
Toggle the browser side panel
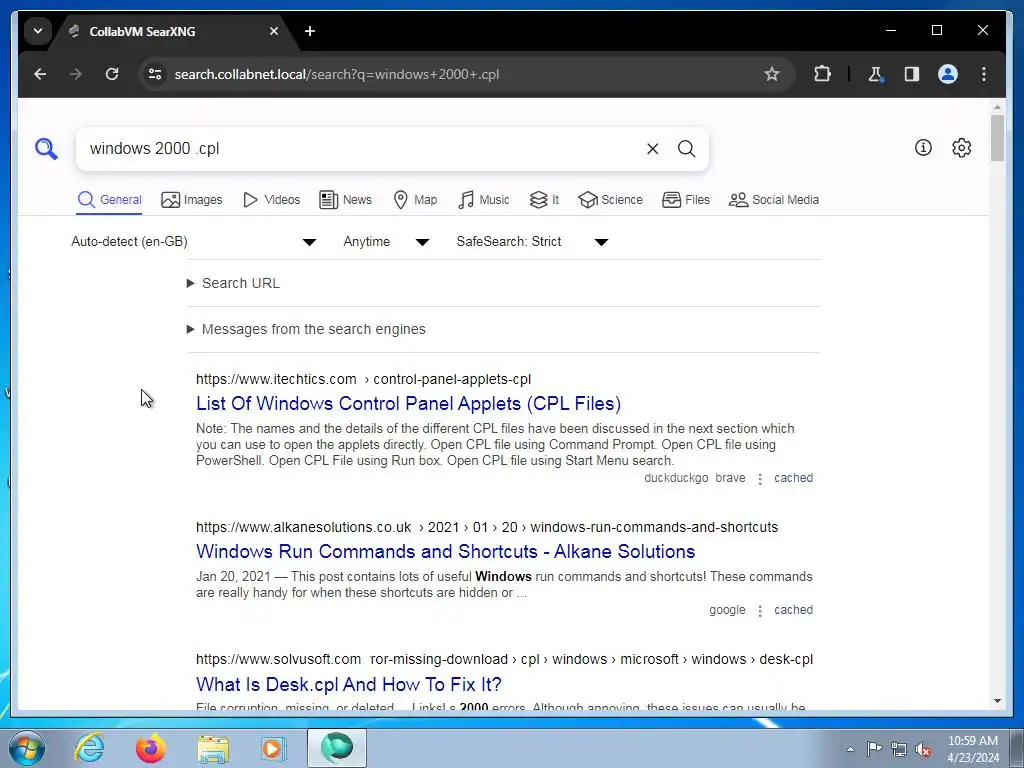912,74
